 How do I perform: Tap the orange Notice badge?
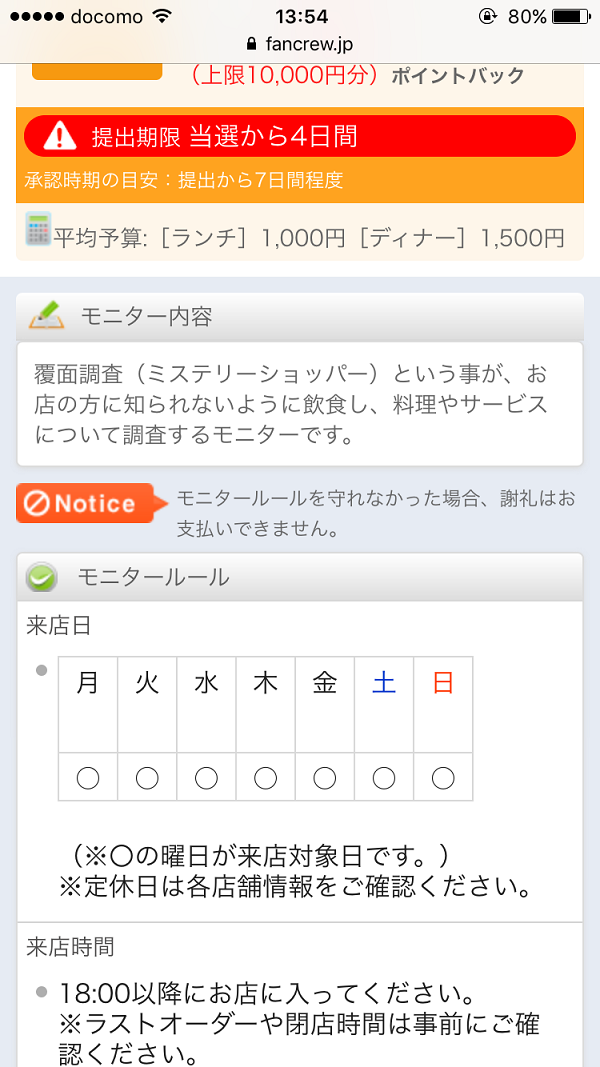pyautogui.click(x=86, y=503)
